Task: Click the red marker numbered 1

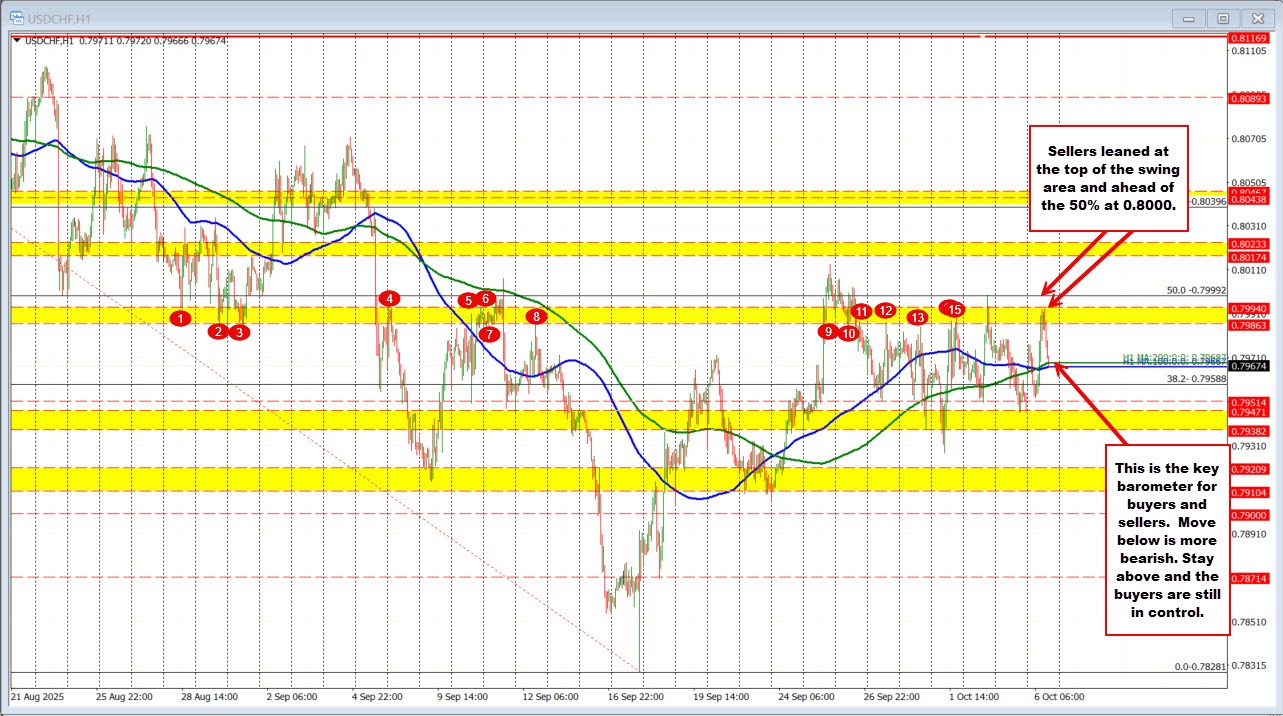Action: pyautogui.click(x=180, y=318)
